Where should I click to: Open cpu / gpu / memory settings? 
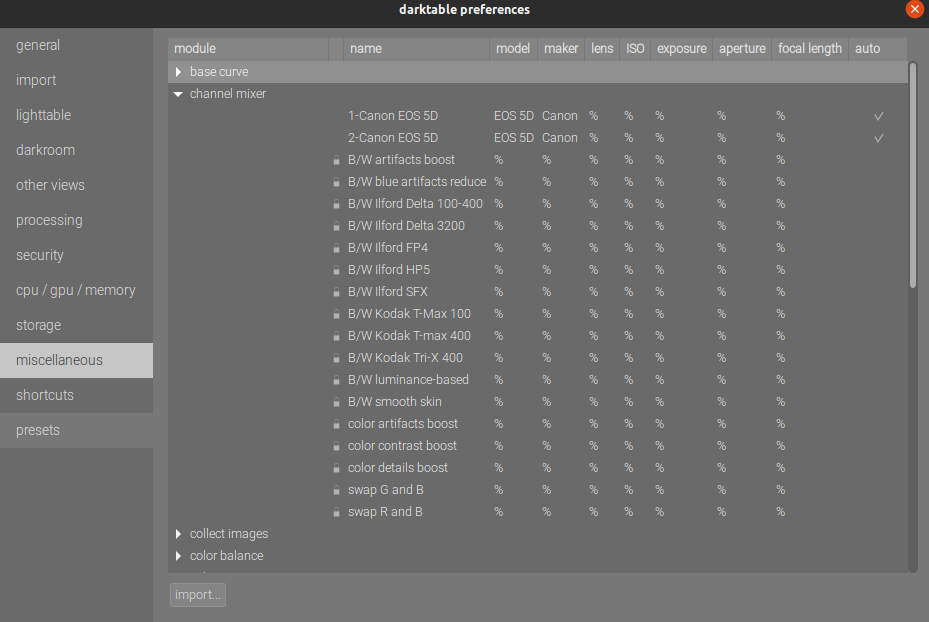point(76,290)
